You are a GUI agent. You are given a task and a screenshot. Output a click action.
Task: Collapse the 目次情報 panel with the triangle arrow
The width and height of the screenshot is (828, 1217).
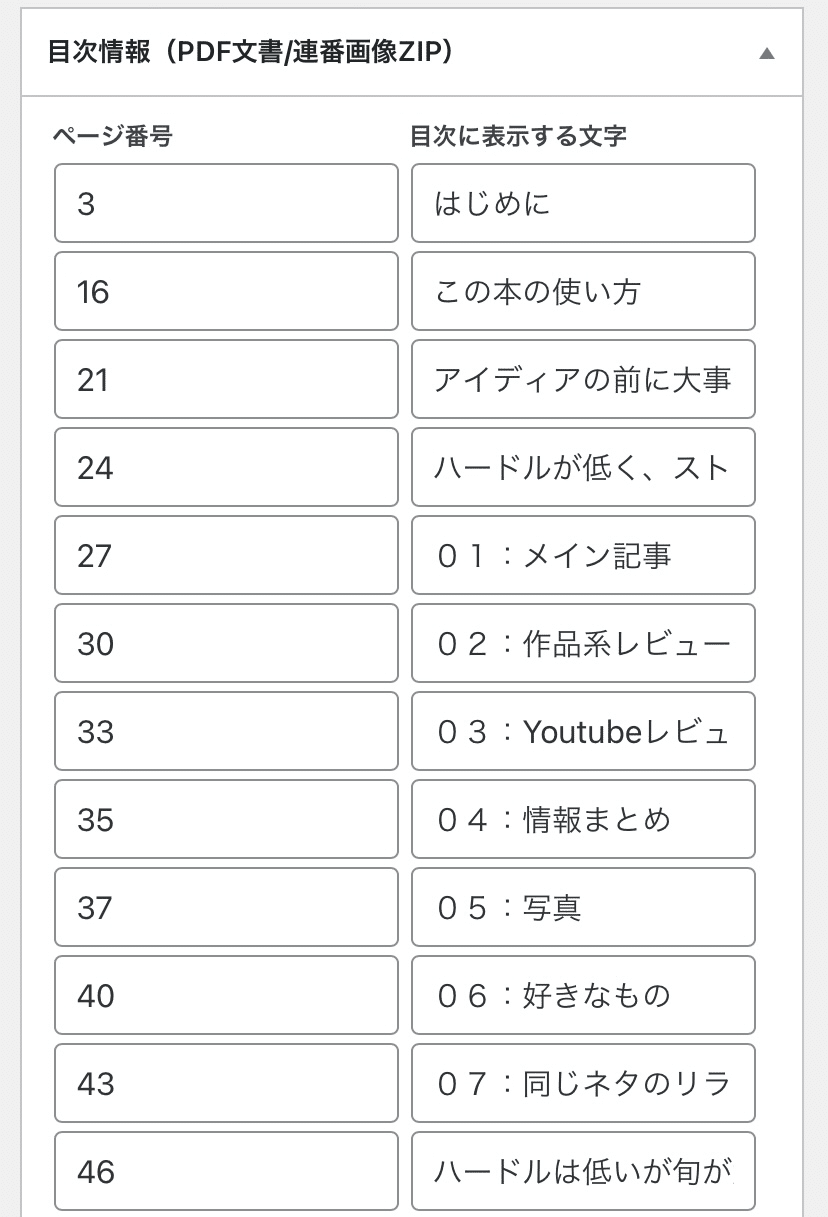pyautogui.click(x=767, y=54)
